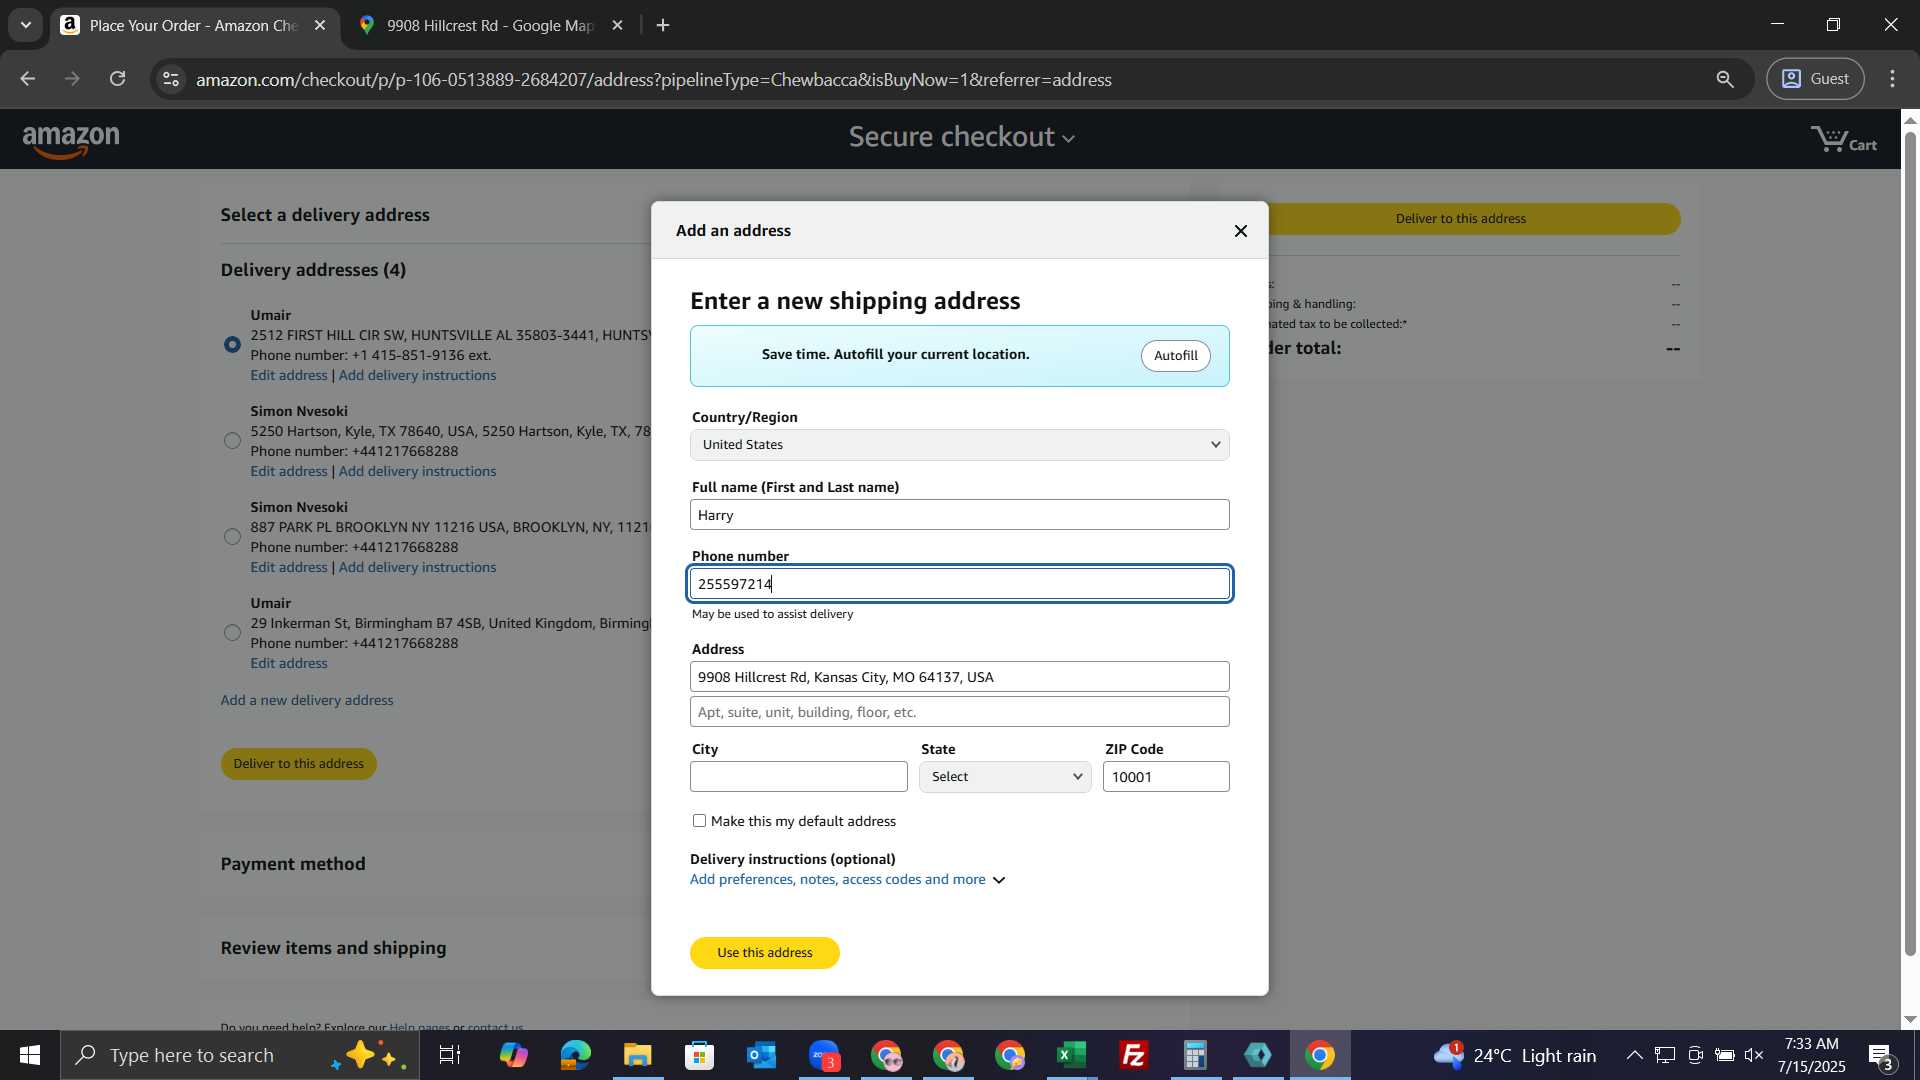Select Simon Nvesoki Kyle TX address radio

coord(232,441)
